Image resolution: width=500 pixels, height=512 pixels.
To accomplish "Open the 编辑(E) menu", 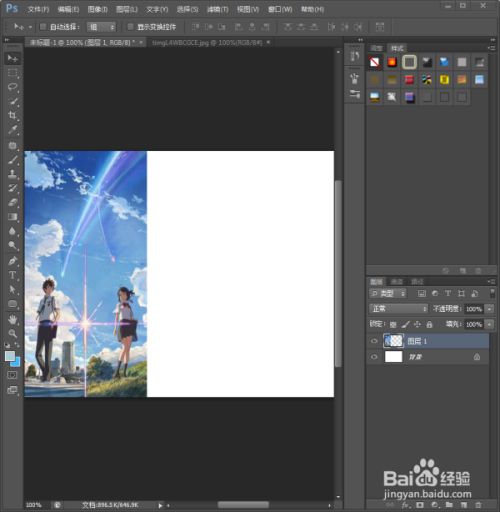I will [x=68, y=9].
